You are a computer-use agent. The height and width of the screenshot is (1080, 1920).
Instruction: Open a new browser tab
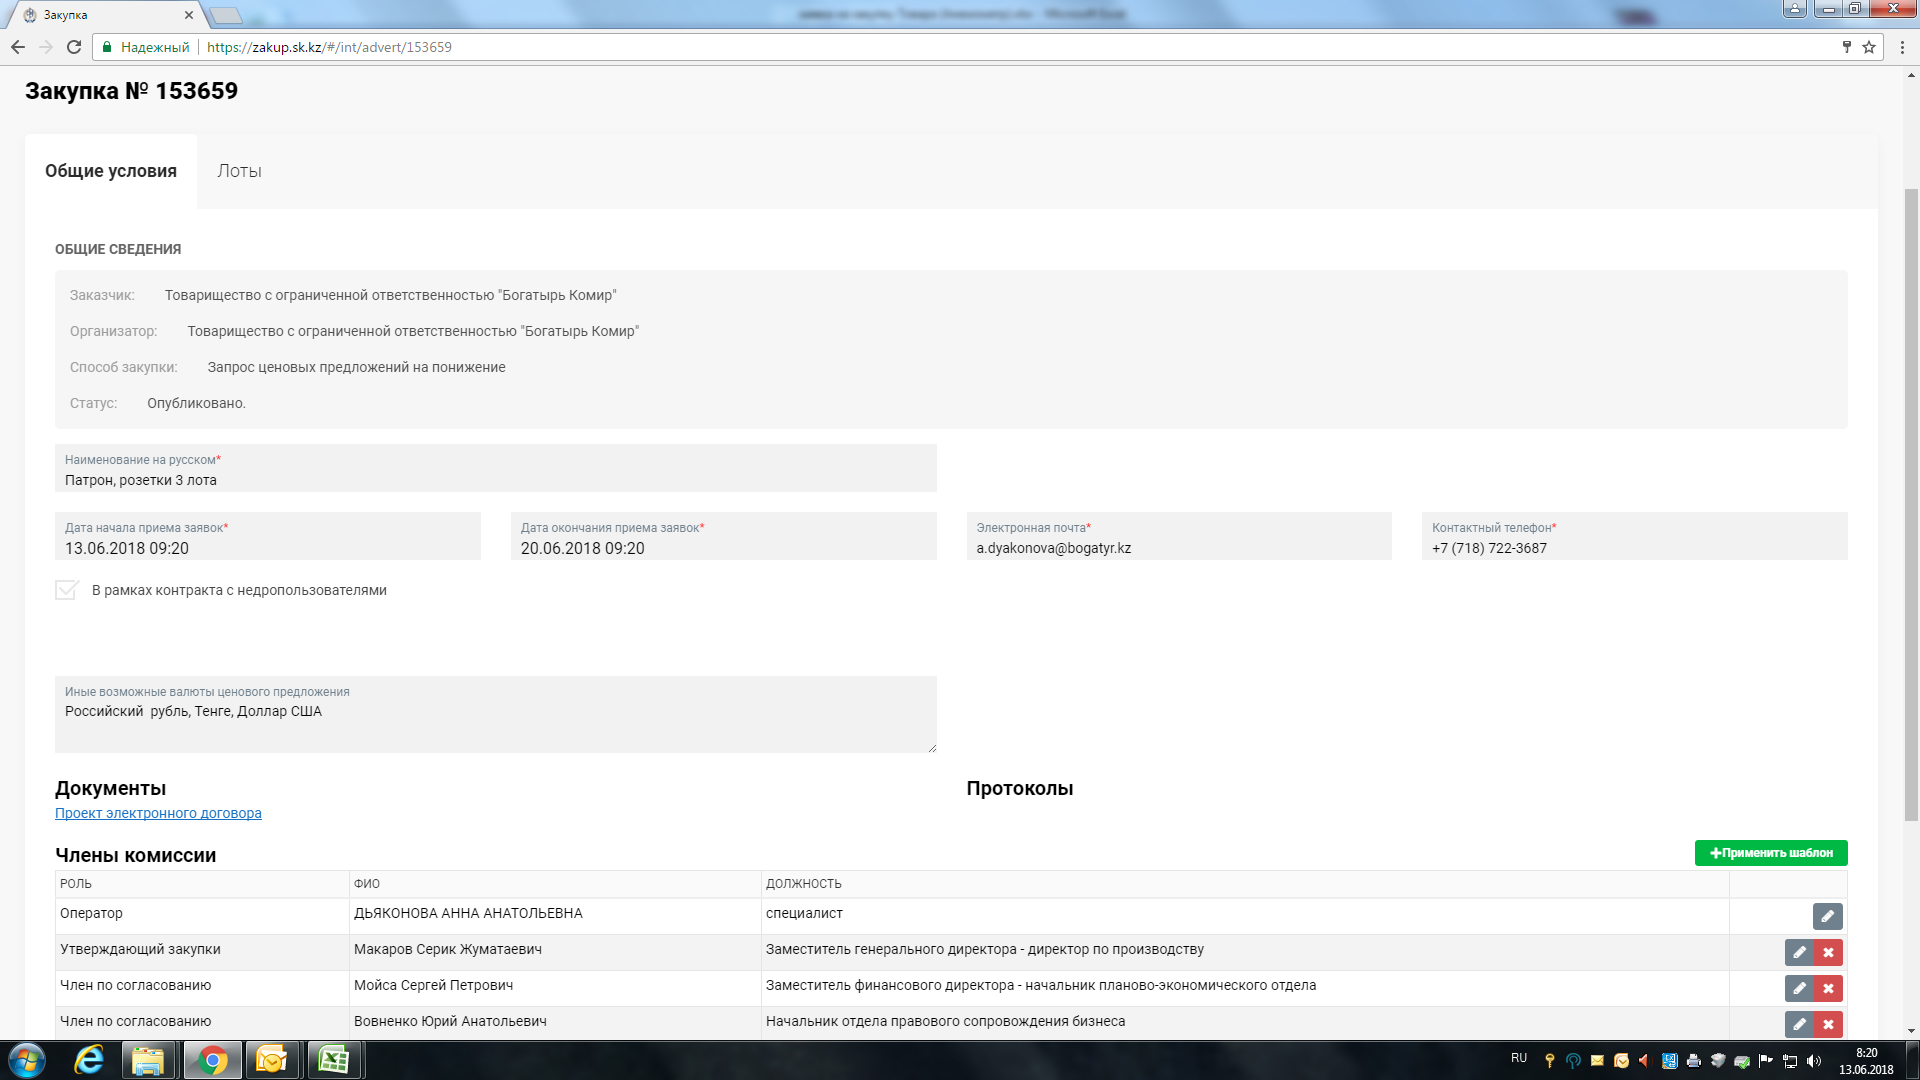[226, 15]
